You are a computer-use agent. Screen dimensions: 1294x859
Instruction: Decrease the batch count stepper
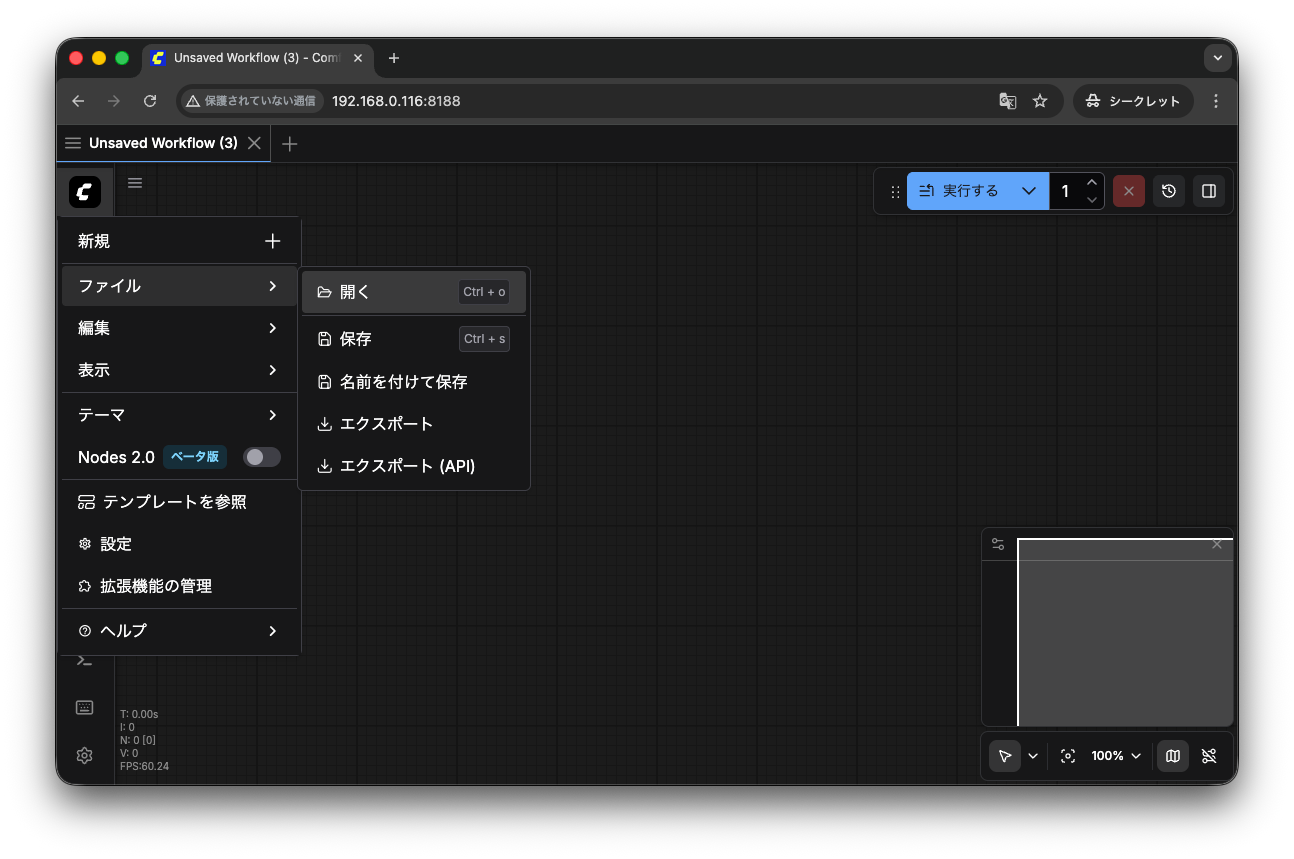pyautogui.click(x=1092, y=200)
